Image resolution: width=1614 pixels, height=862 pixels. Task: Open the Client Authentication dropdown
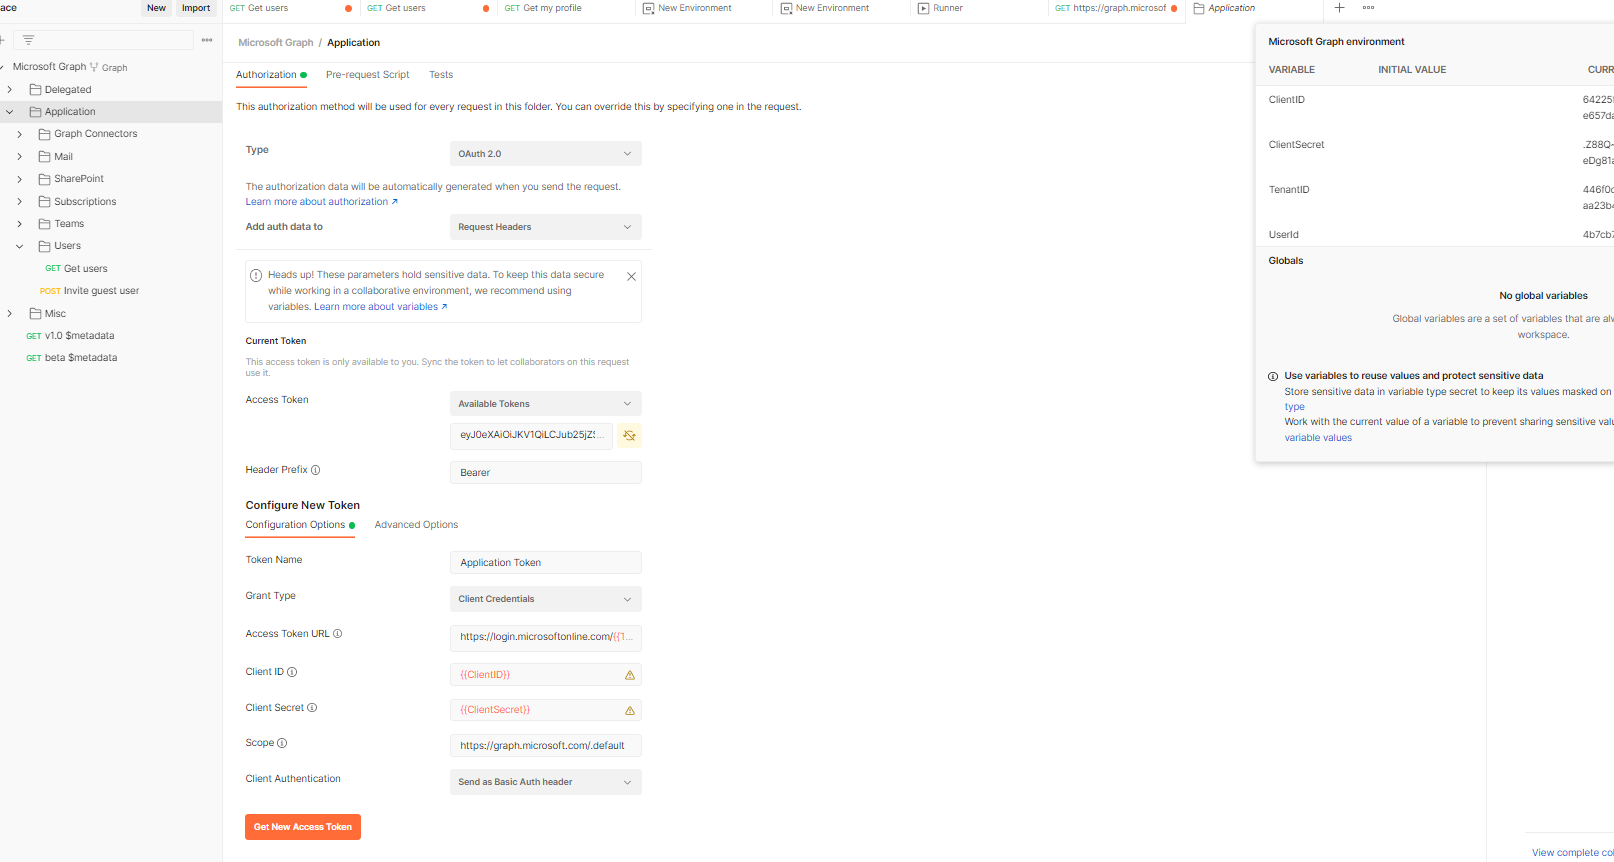pyautogui.click(x=545, y=782)
